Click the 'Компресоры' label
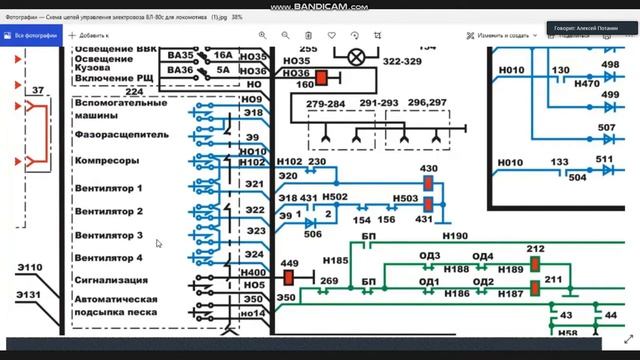640x360 pixels. (107, 160)
